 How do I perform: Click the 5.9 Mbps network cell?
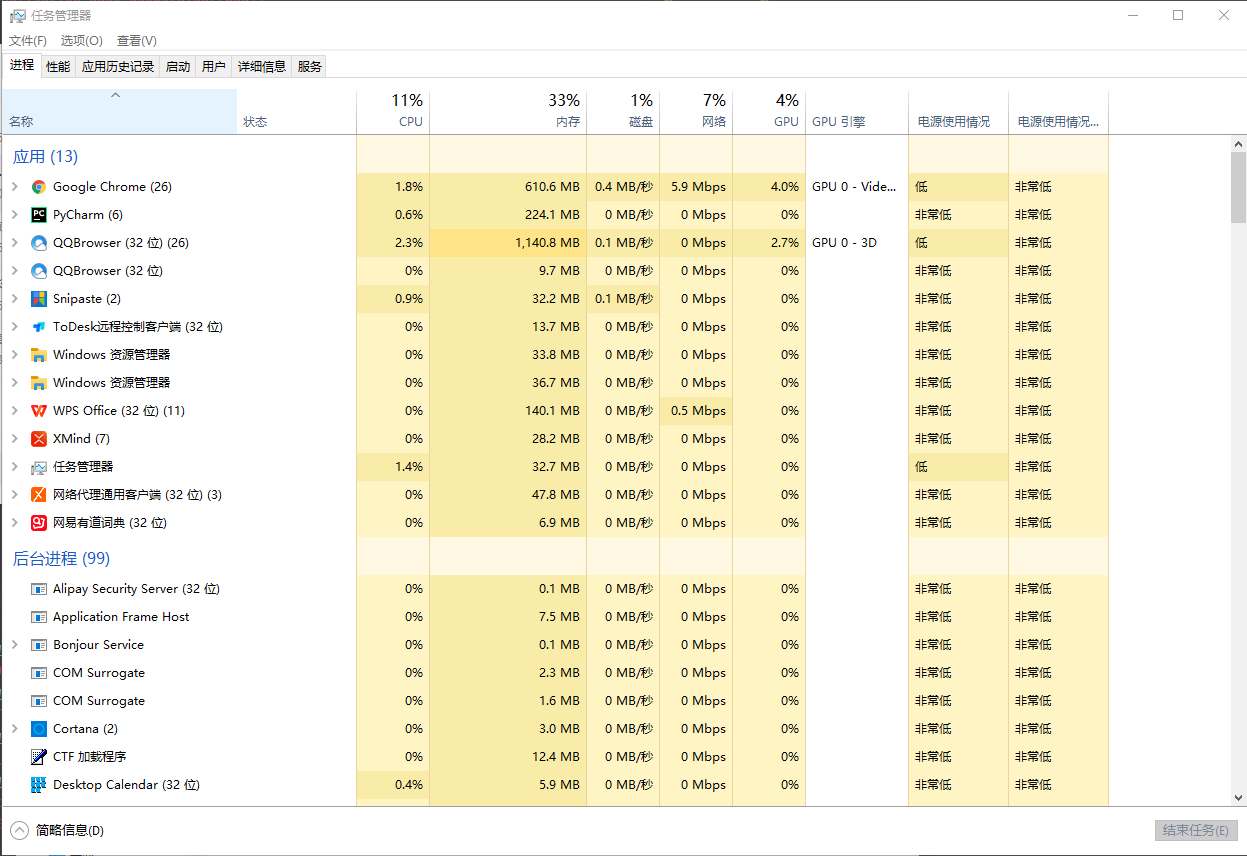(x=696, y=187)
